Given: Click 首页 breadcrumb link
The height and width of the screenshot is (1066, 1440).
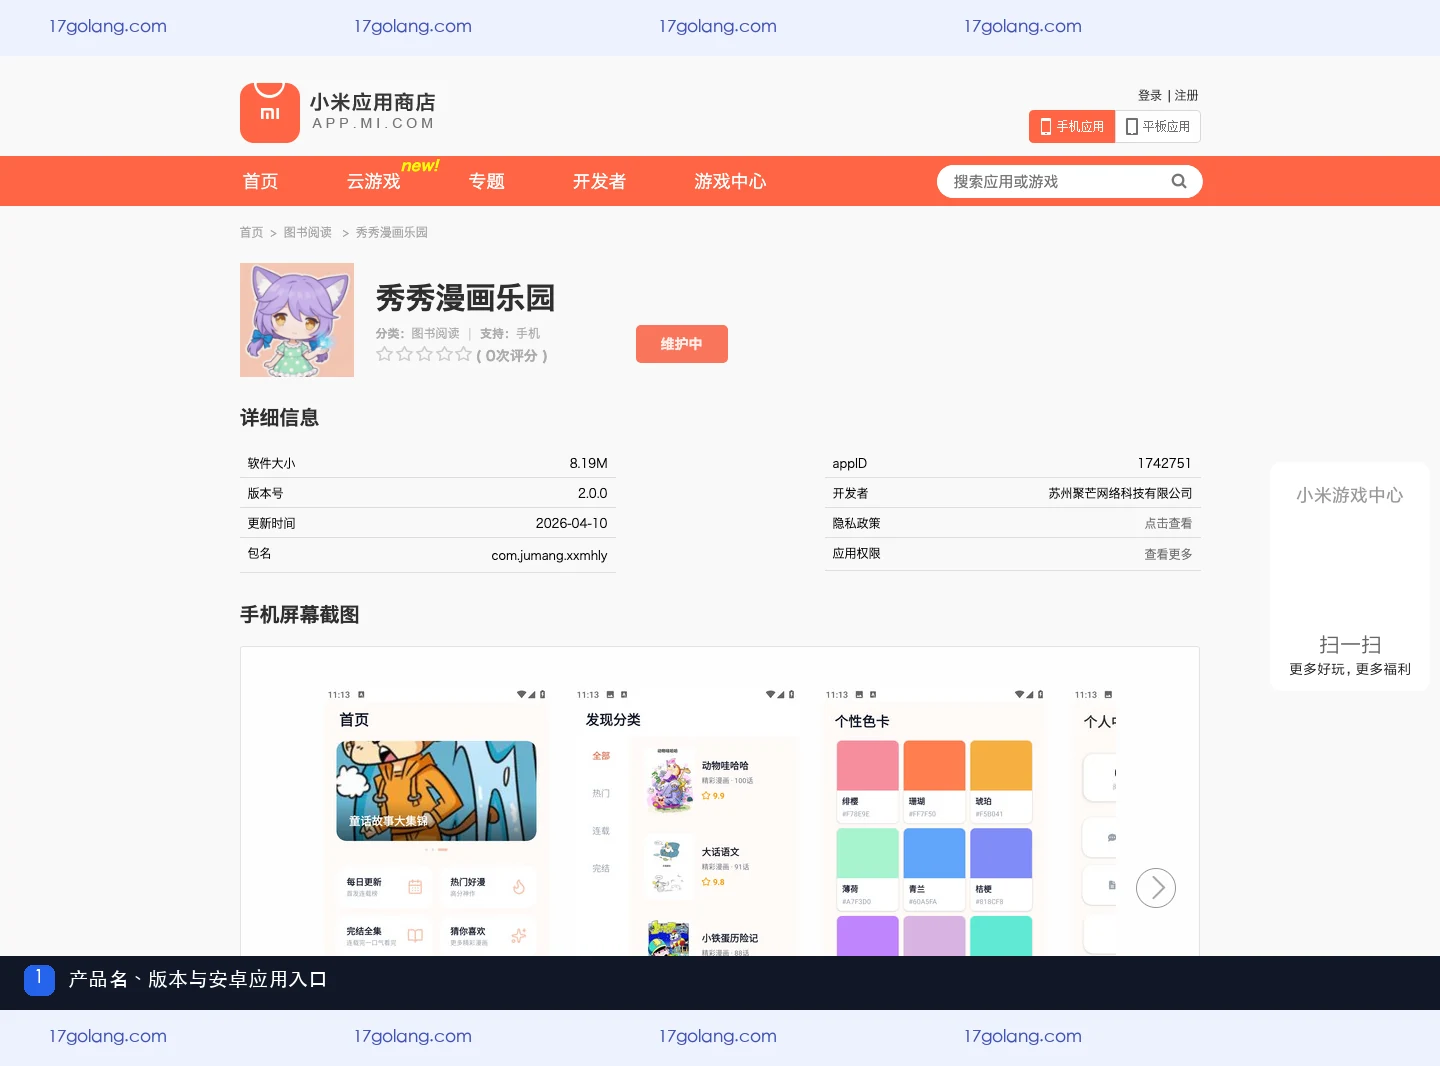Looking at the screenshot, I should (x=251, y=232).
